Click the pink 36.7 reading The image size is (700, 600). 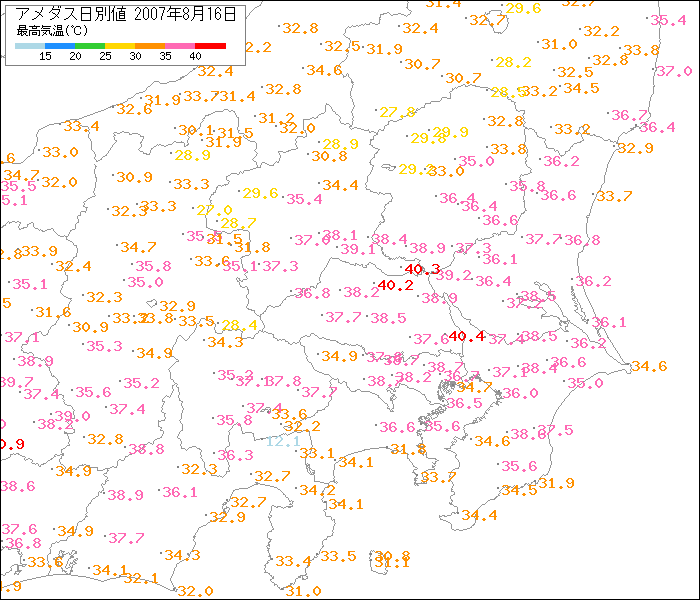[x=629, y=115]
